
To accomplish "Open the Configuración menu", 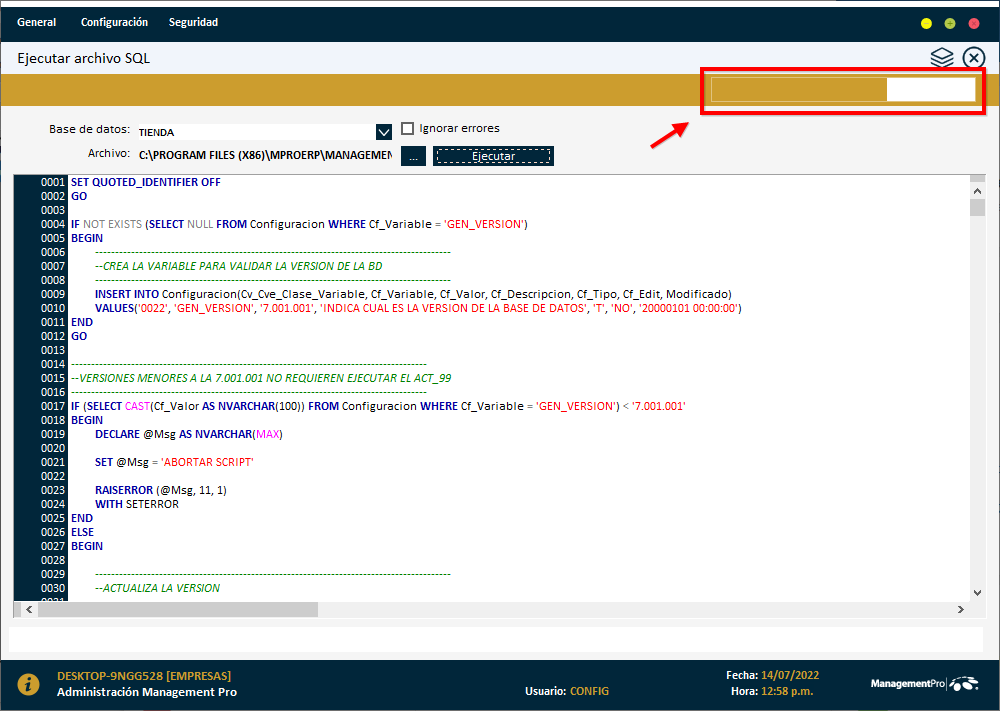I will (116, 21).
